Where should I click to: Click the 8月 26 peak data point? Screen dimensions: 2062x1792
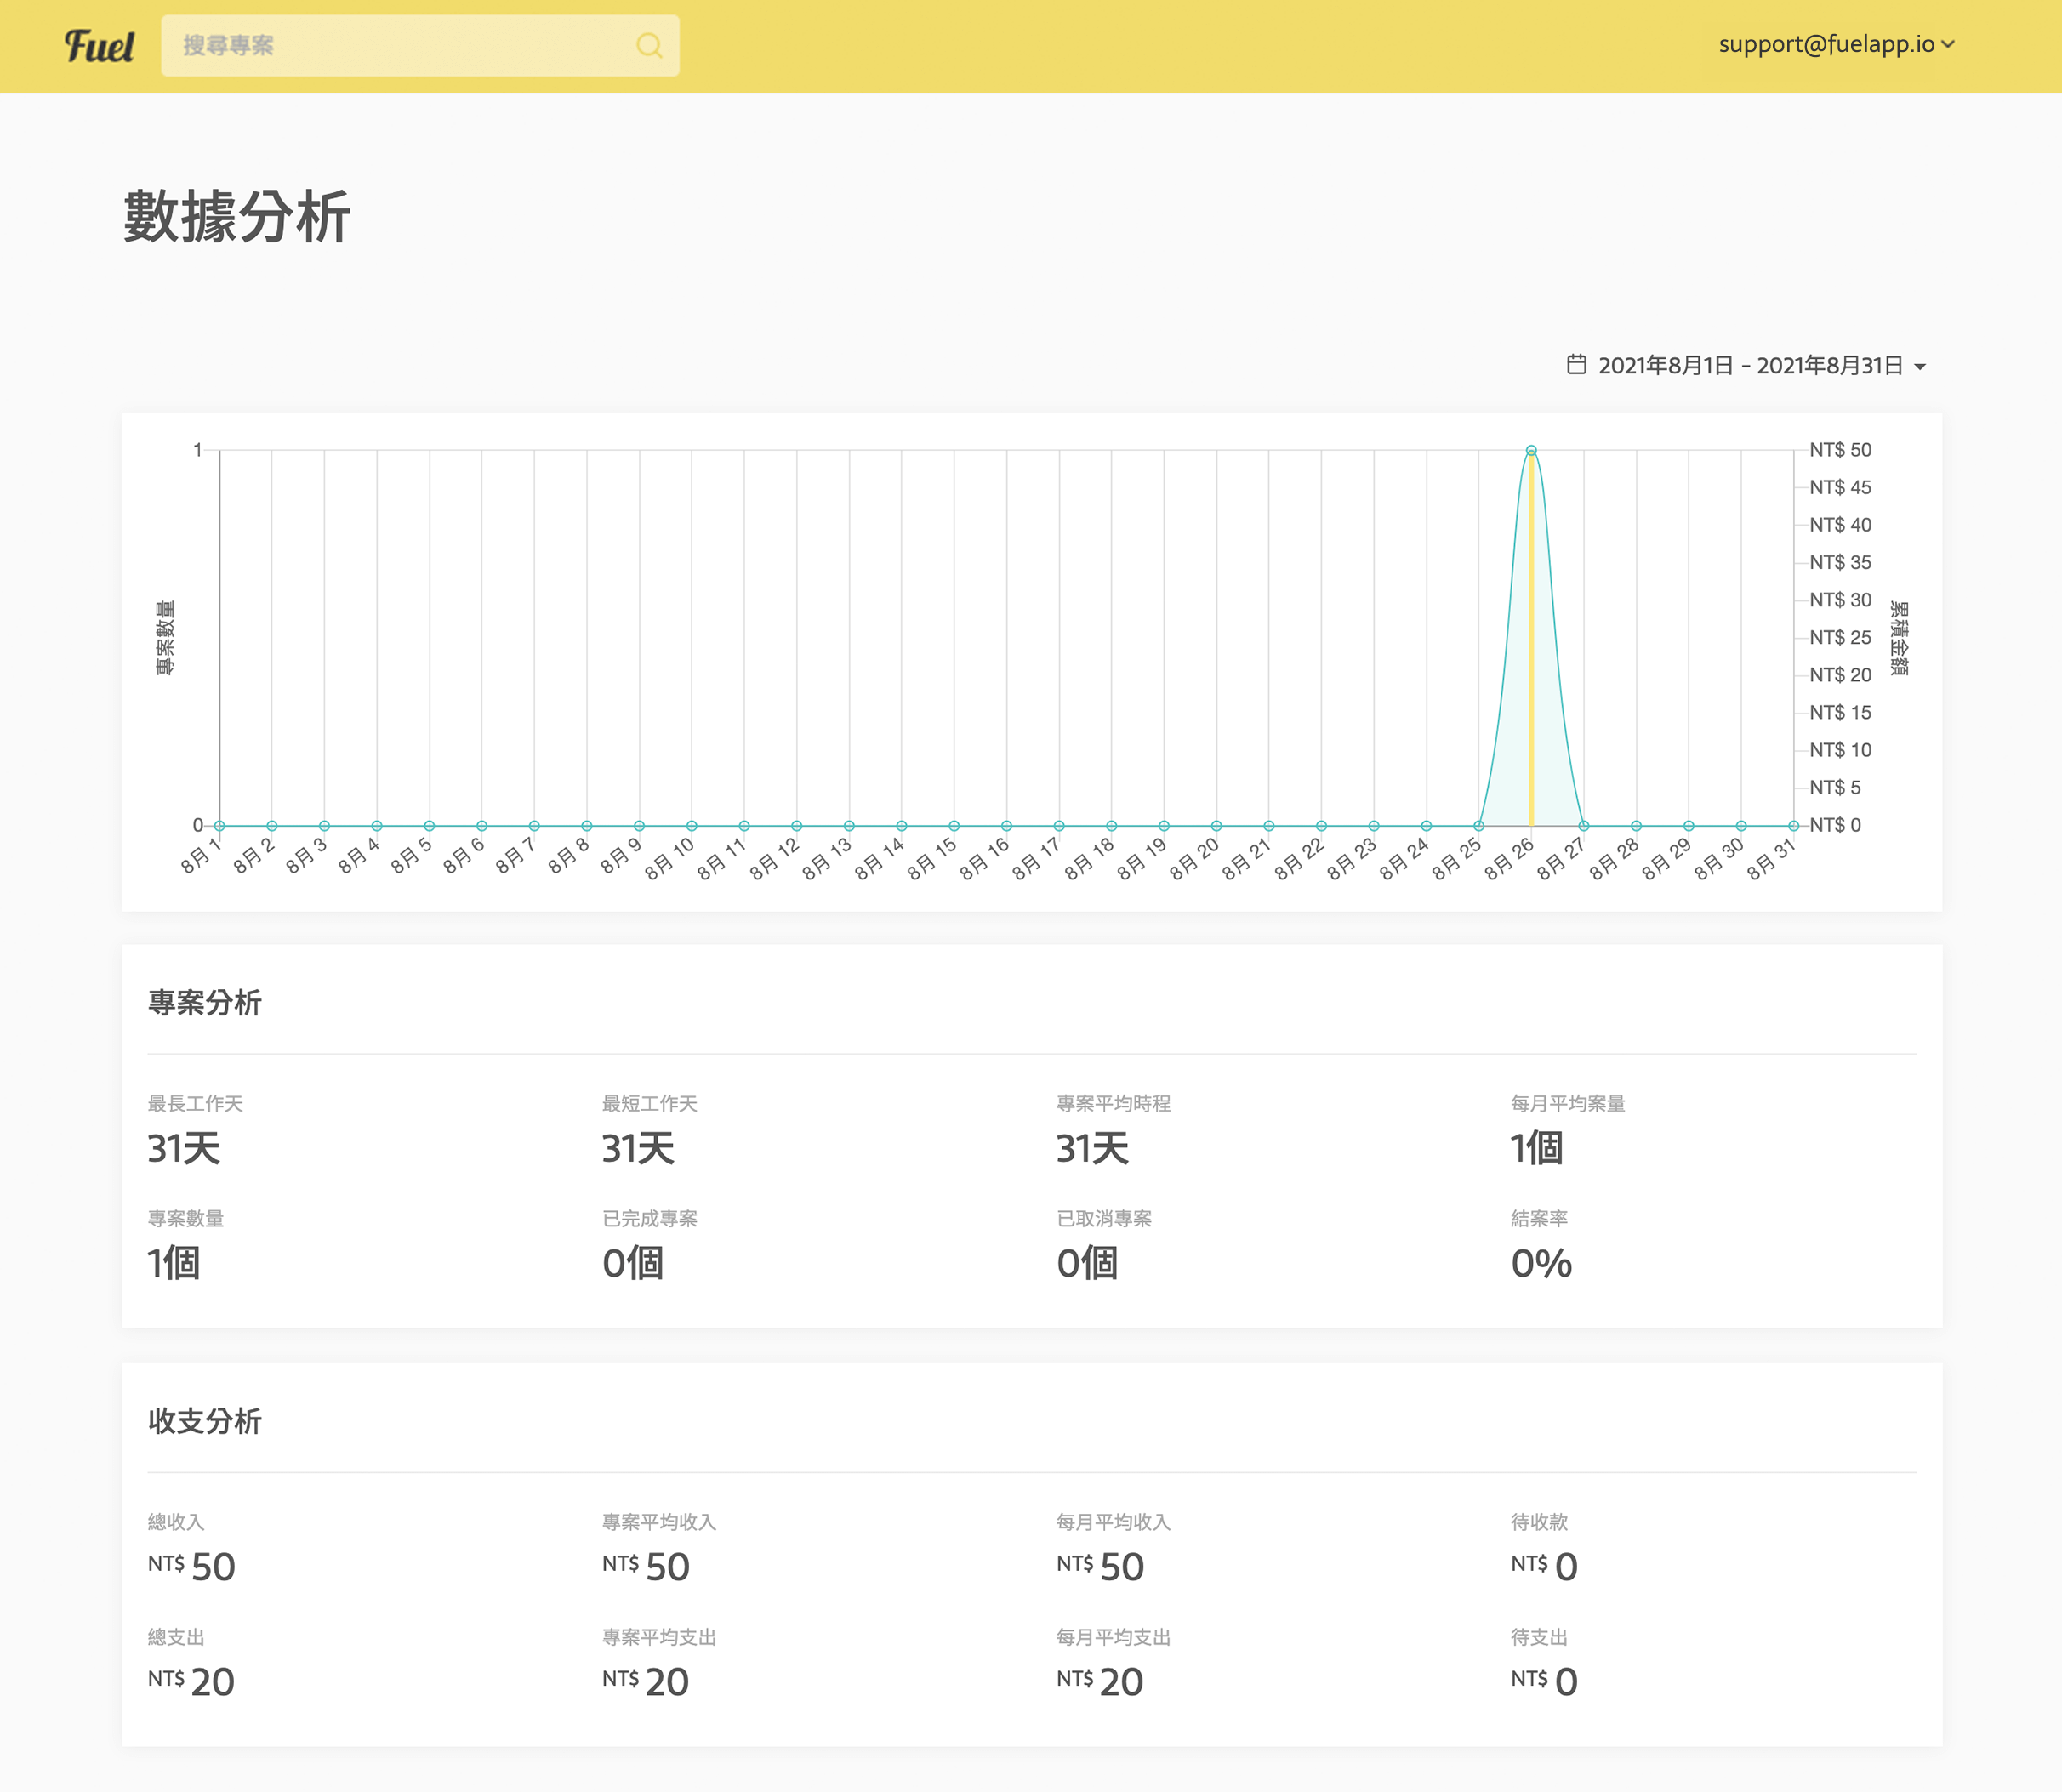click(x=1531, y=451)
